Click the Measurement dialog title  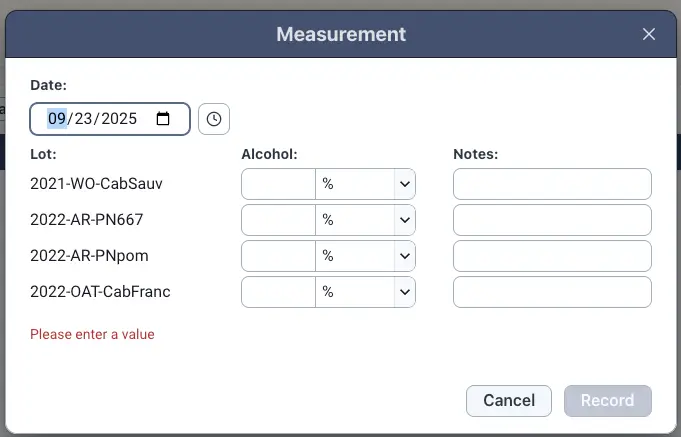point(341,34)
